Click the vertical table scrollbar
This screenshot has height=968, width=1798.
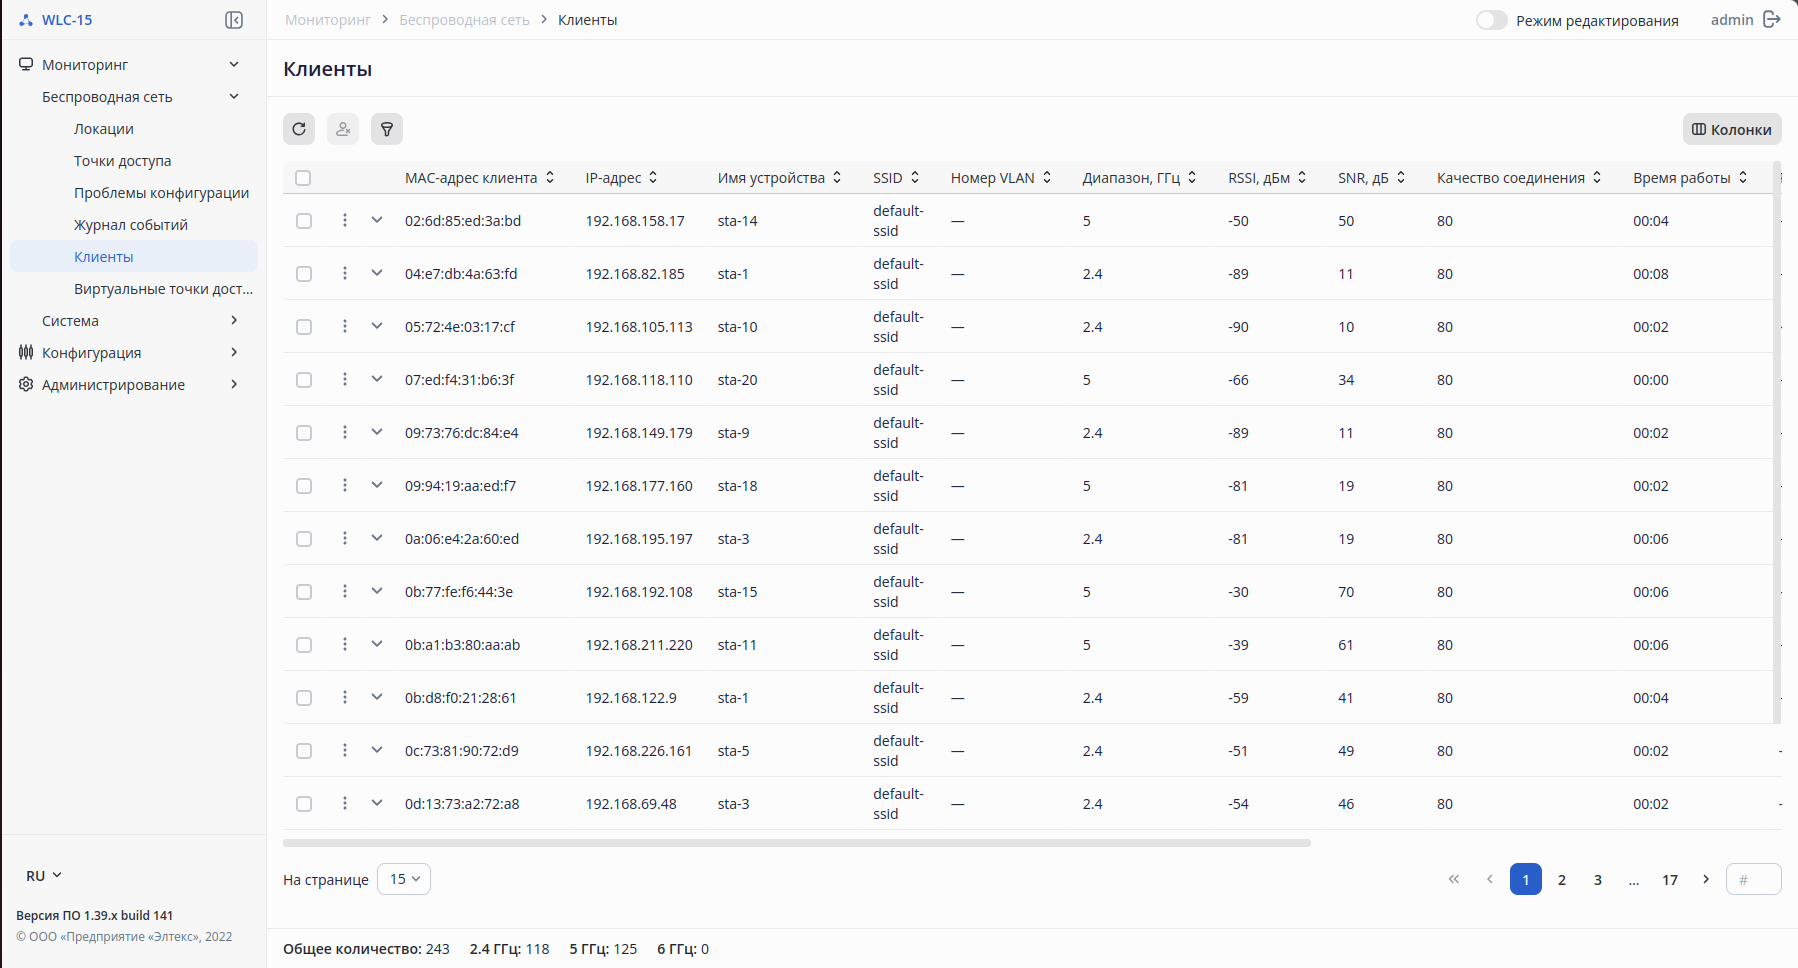coord(1777,443)
